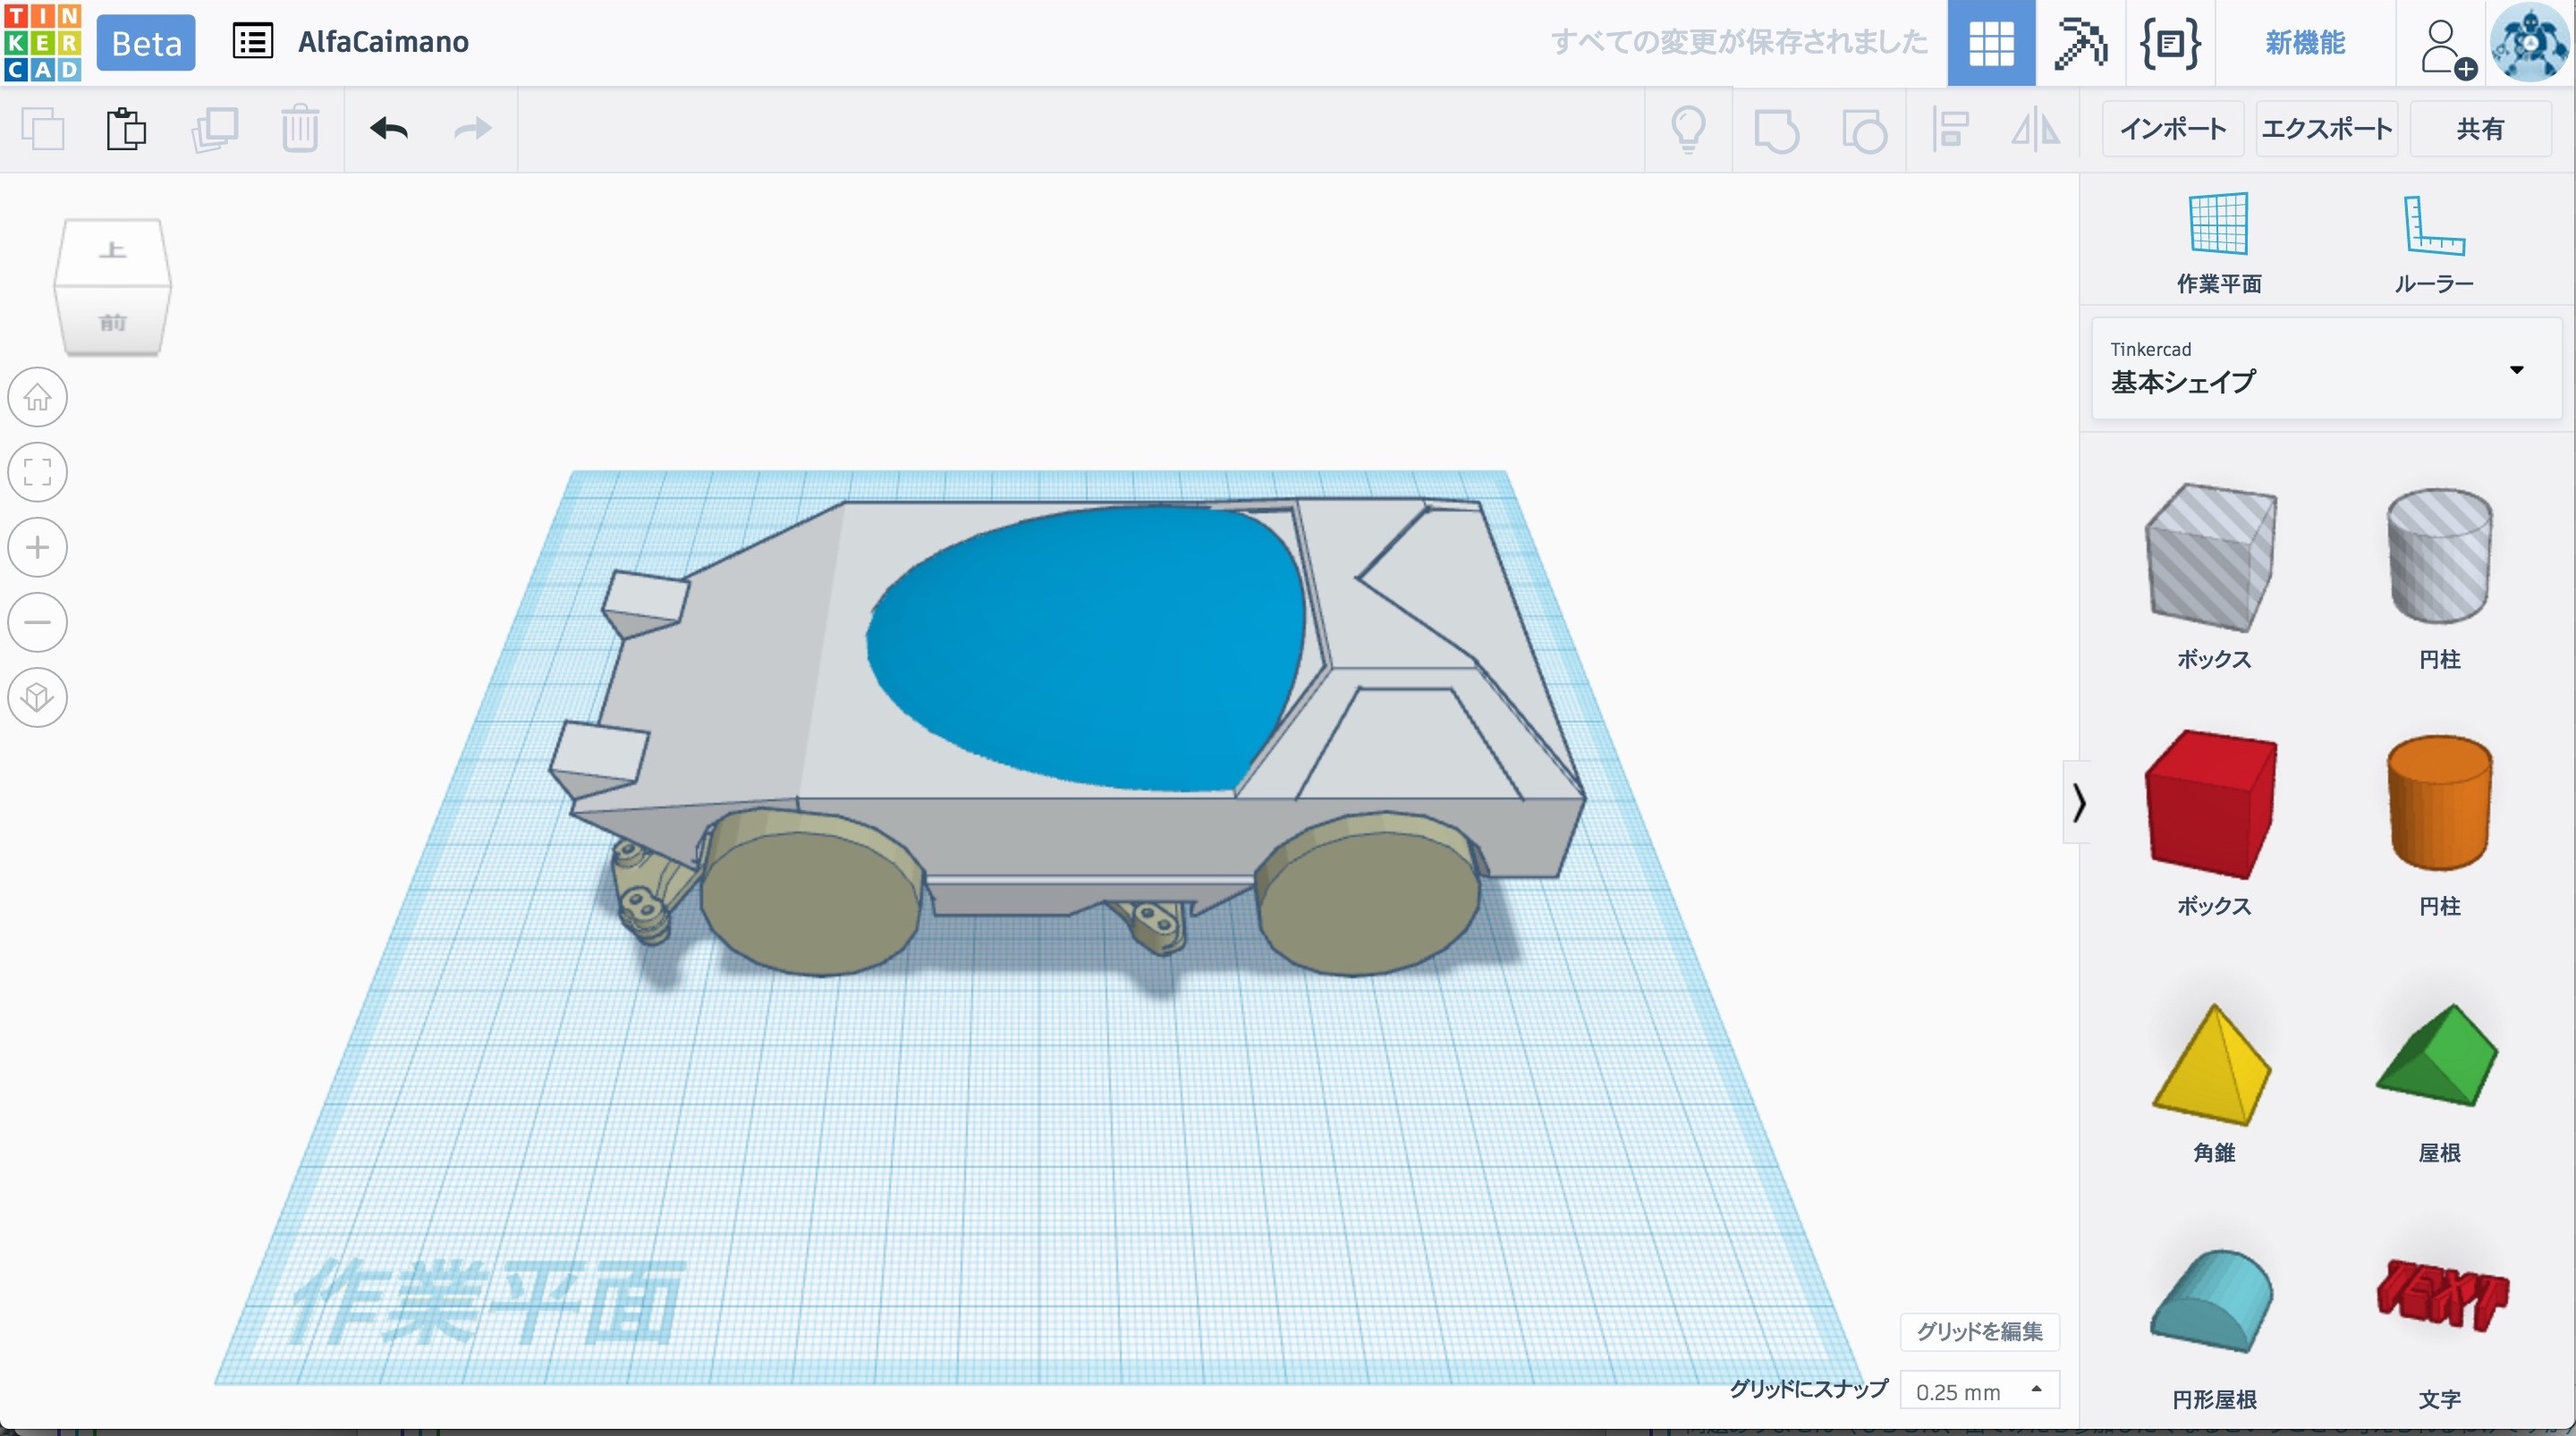Open the 基本シェイプ shapes dropdown
Viewport: 2576px width, 1436px height.
(x=2326, y=369)
